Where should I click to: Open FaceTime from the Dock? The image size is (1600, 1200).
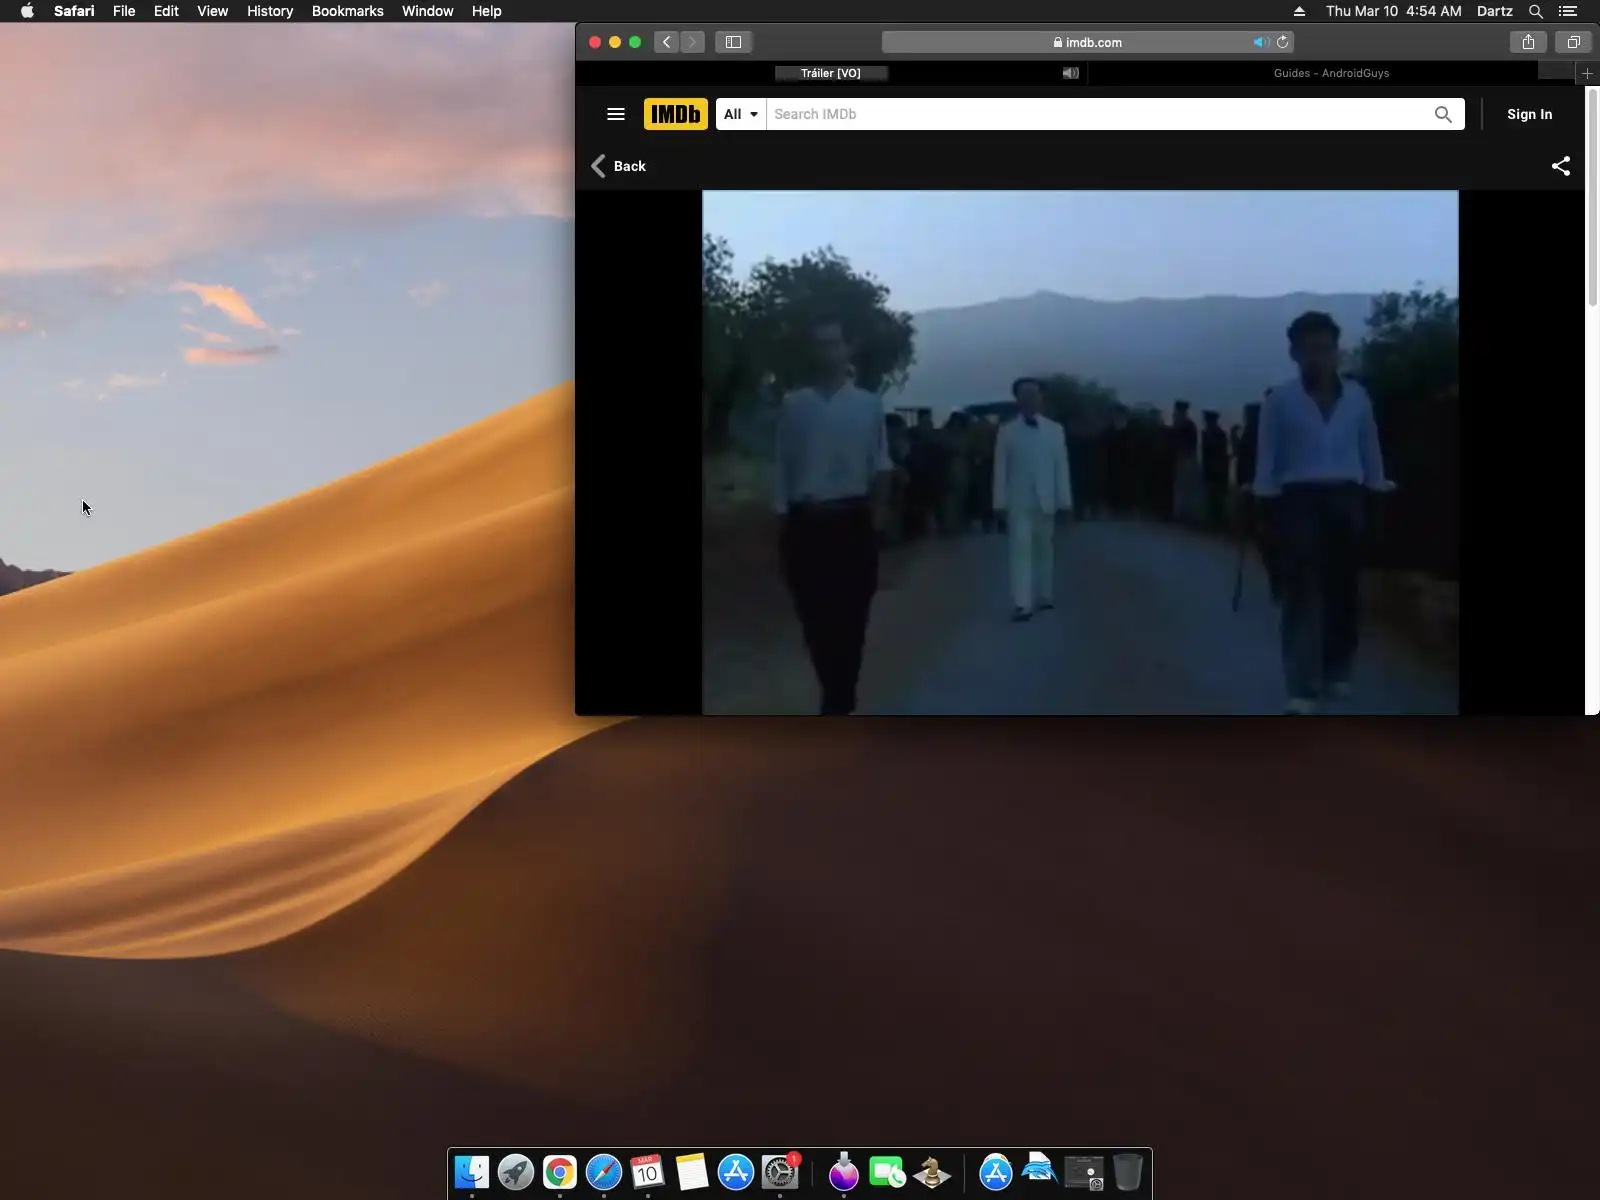[x=888, y=1172]
